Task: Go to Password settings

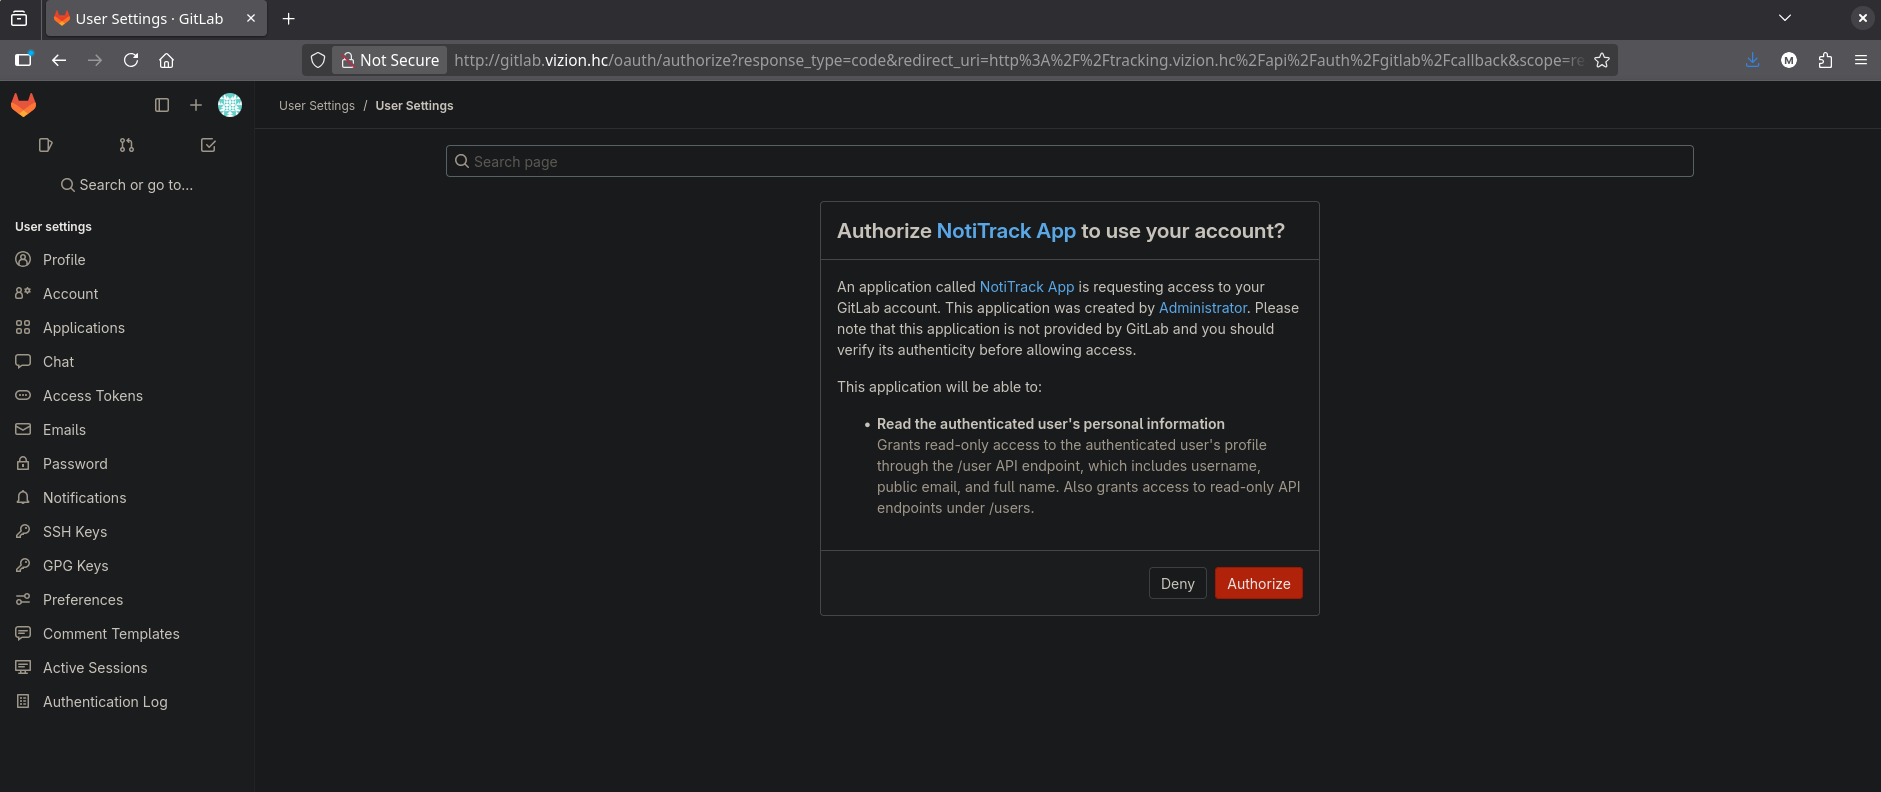Action: 127,464
